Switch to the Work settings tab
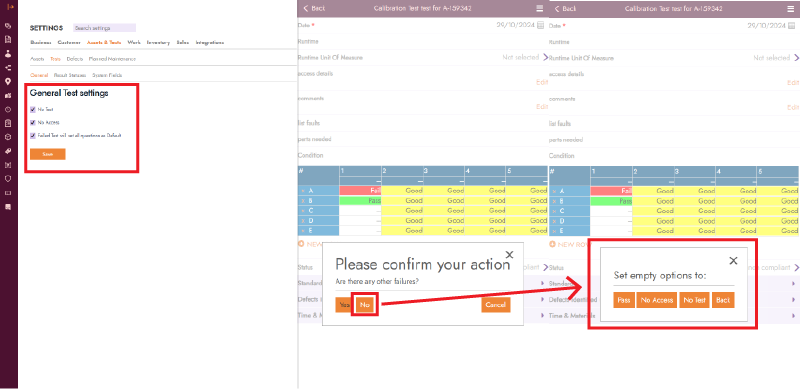The width and height of the screenshot is (800, 389). point(134,42)
